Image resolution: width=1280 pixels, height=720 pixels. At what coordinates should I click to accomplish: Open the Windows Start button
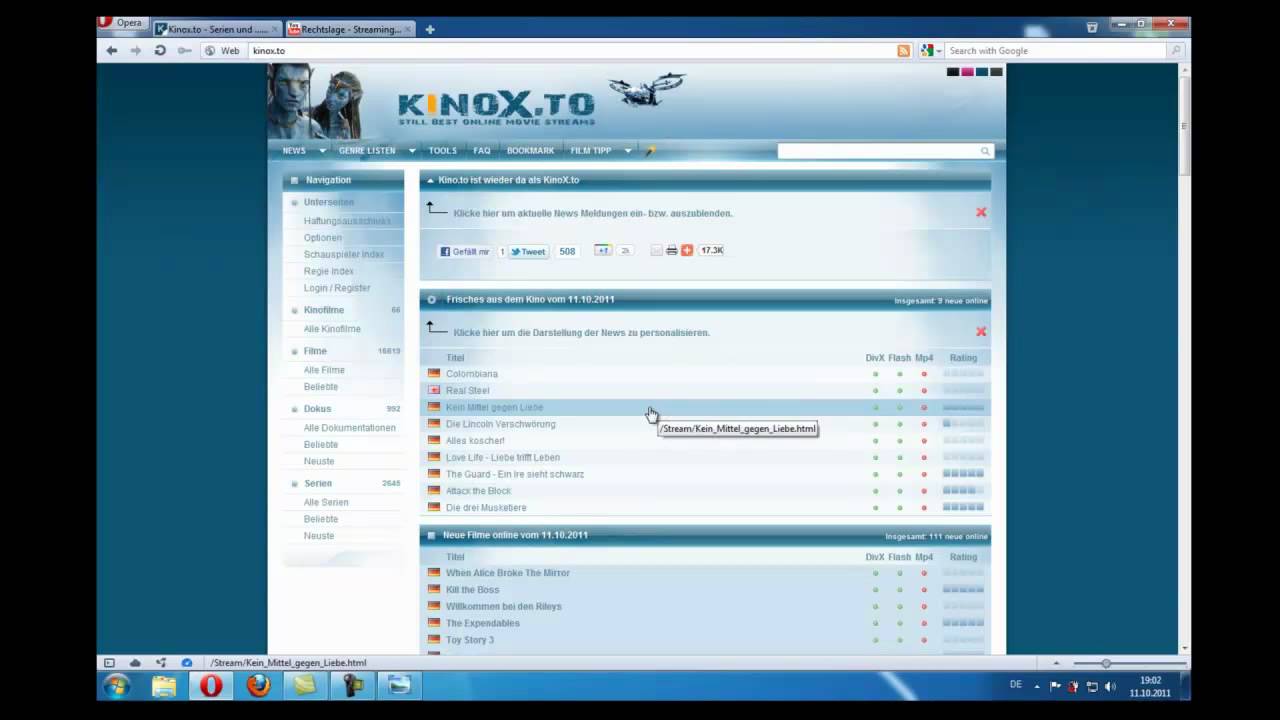pyautogui.click(x=116, y=686)
